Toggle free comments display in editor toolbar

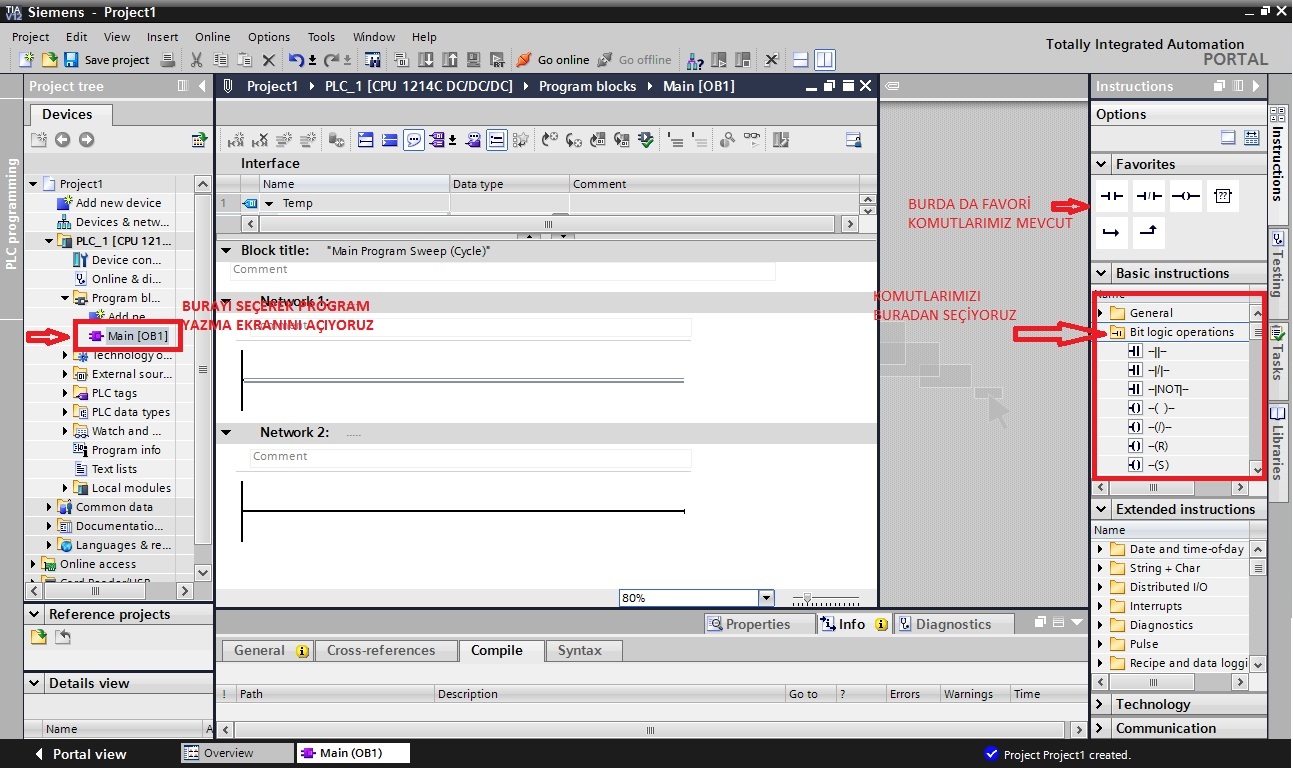(414, 140)
